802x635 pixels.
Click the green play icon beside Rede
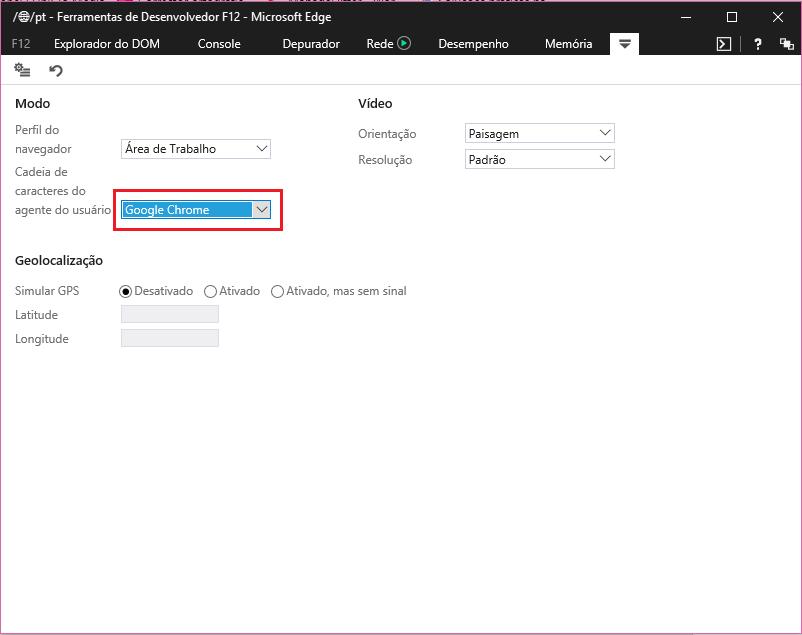point(404,43)
